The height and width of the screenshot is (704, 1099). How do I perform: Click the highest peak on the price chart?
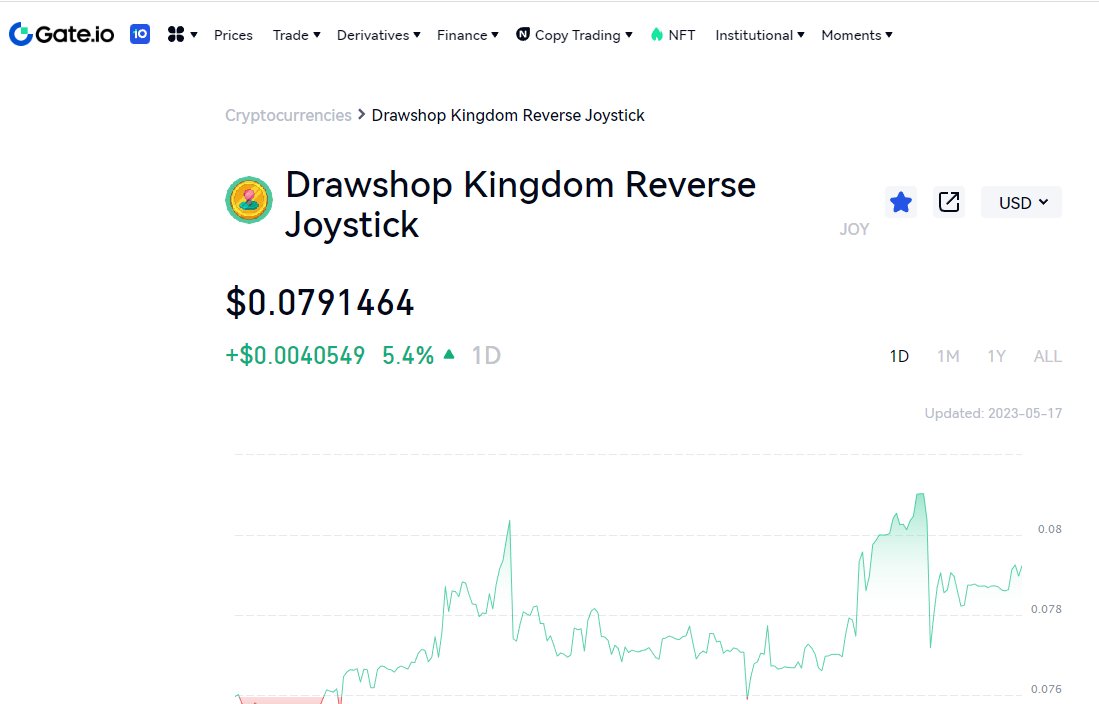(921, 495)
